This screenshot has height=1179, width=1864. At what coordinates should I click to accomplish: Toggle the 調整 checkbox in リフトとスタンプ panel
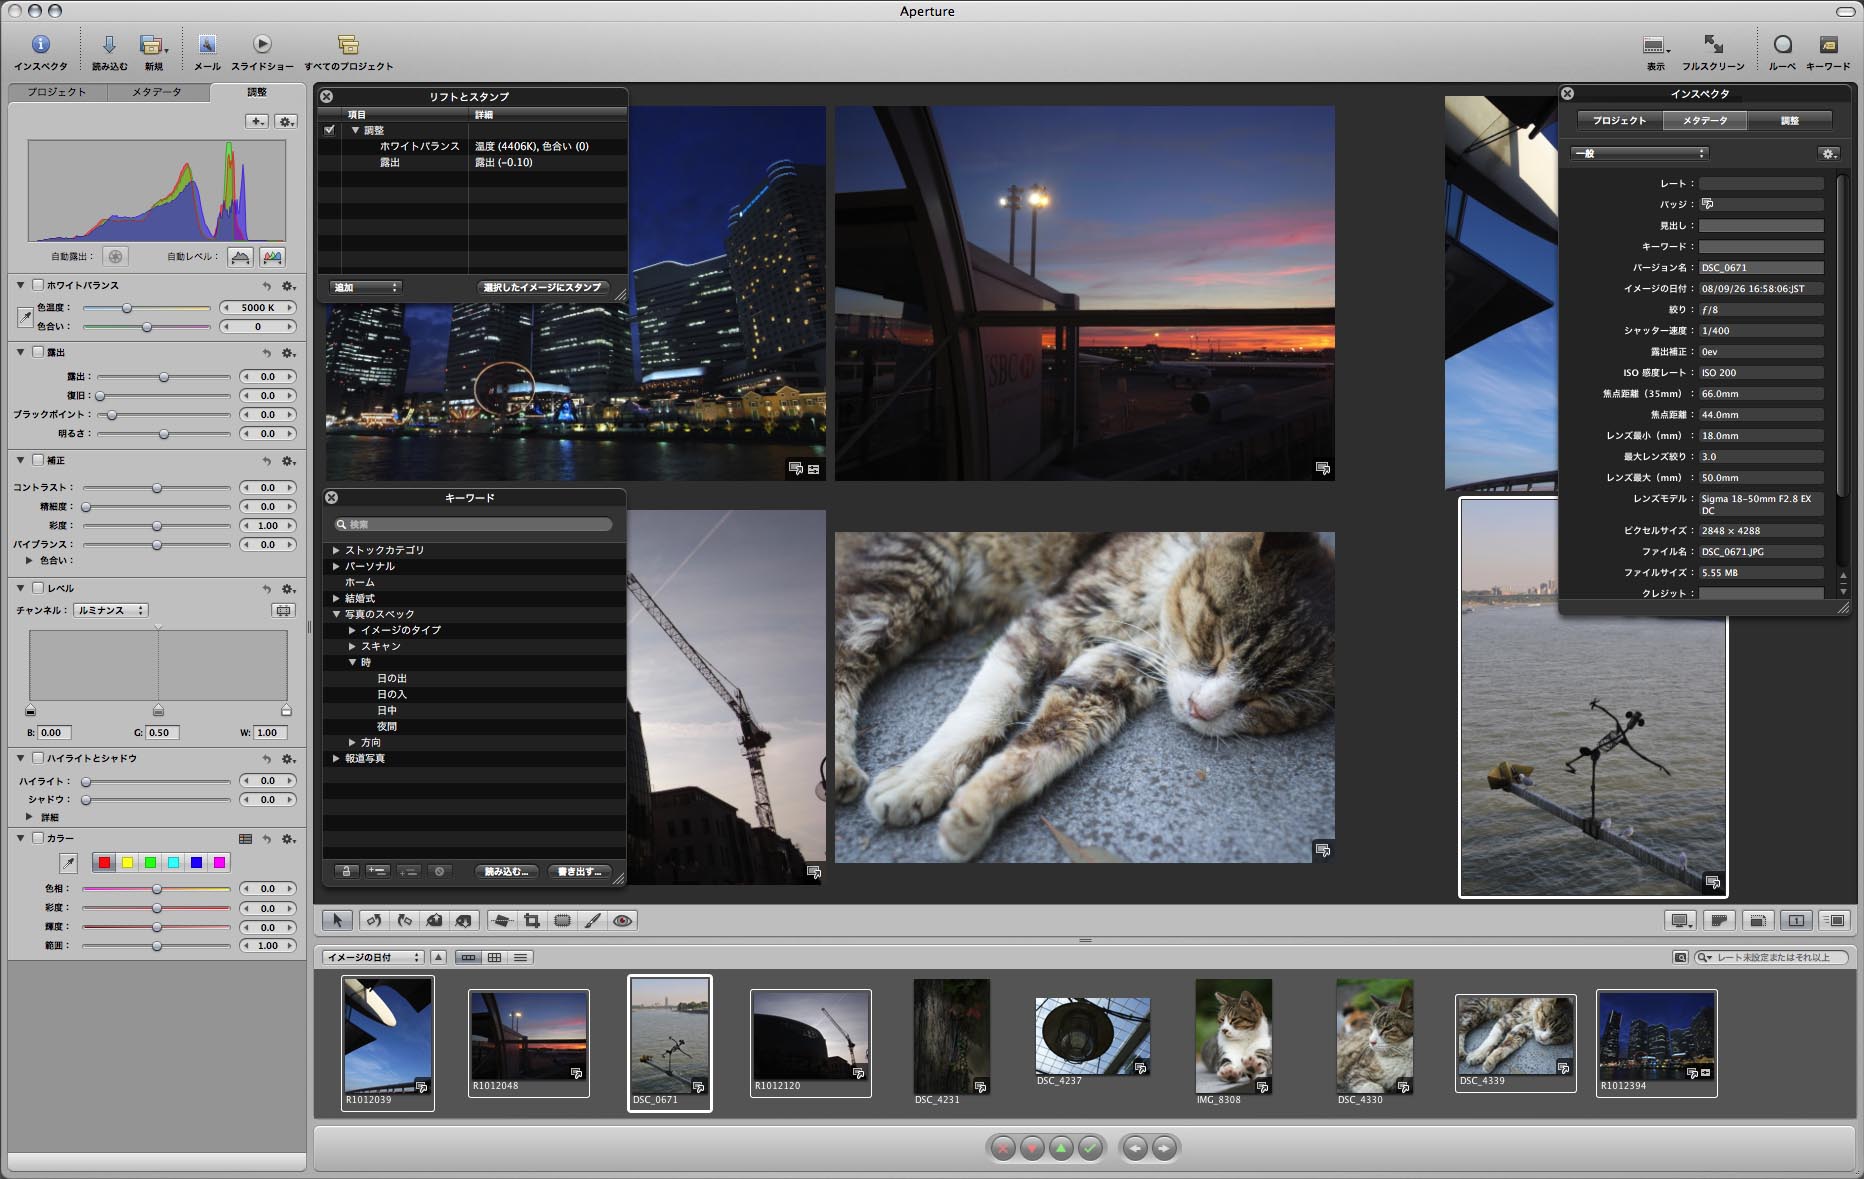331,130
